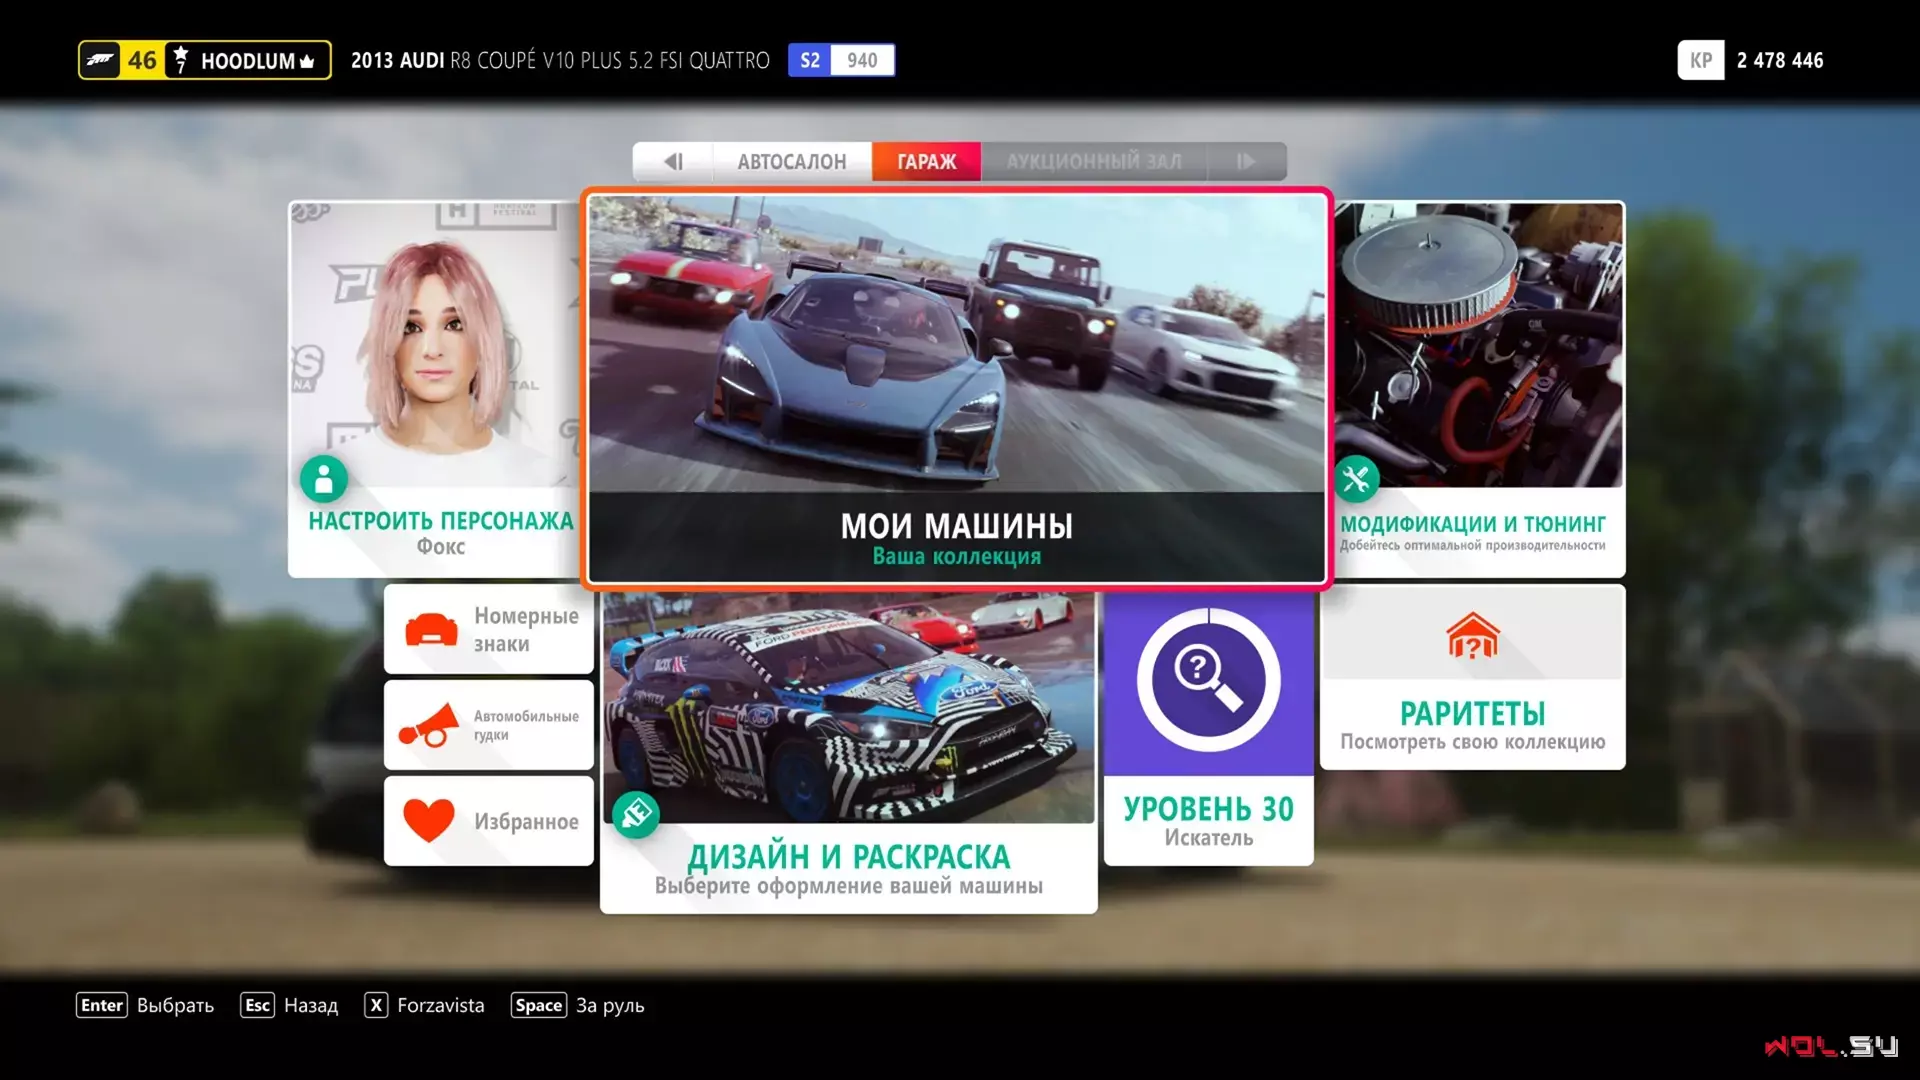Open the Аукционный зал tab
This screenshot has height=1080, width=1920.
1094,161
